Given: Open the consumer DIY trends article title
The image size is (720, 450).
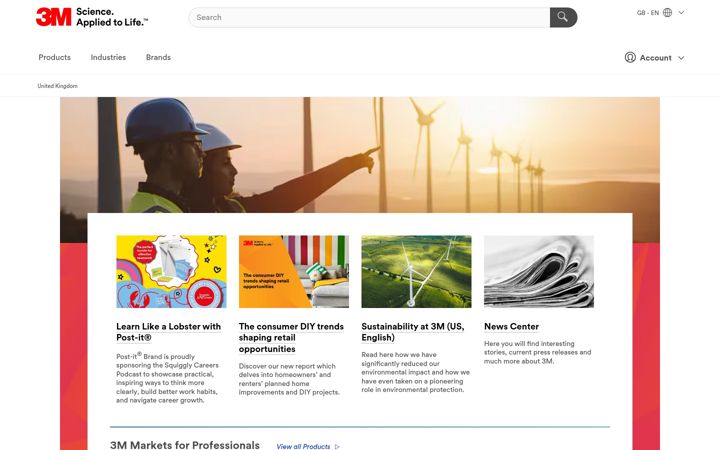Looking at the screenshot, I should coord(291,338).
